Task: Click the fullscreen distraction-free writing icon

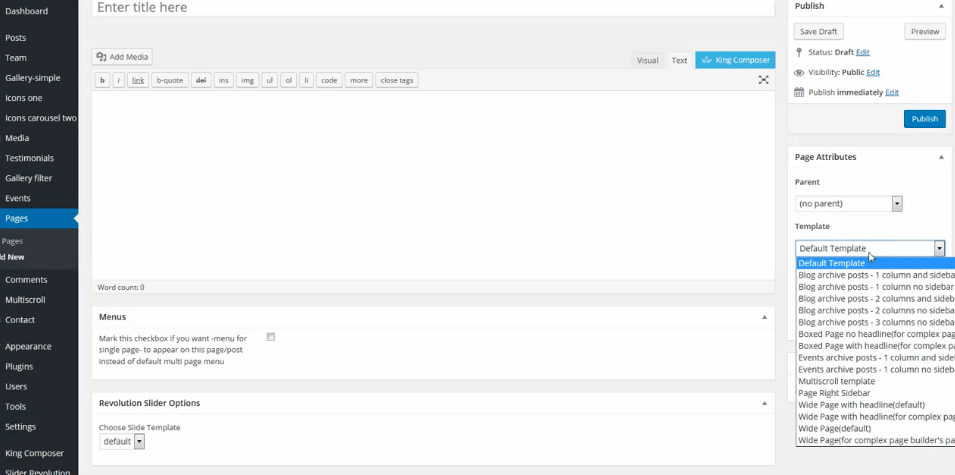Action: (763, 80)
